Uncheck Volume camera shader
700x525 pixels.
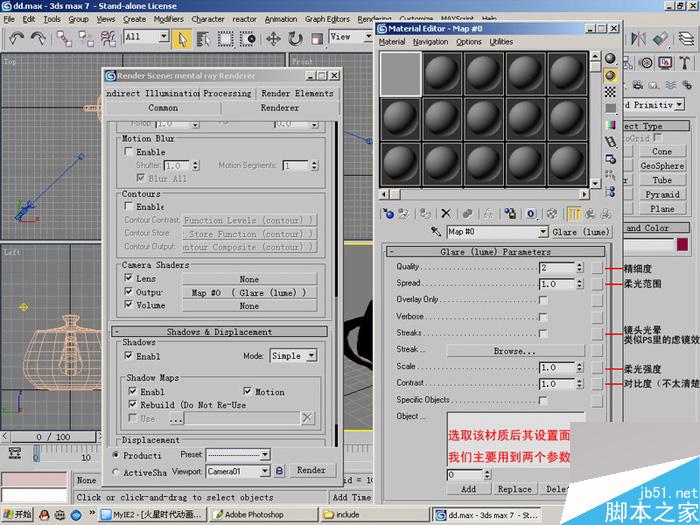pyautogui.click(x=129, y=304)
